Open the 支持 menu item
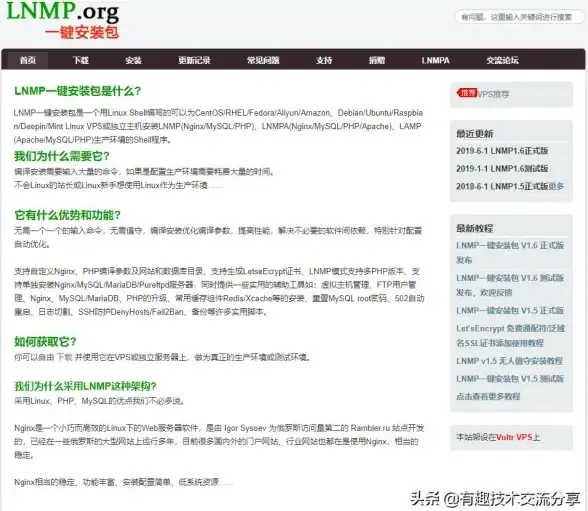The width and height of the screenshot is (588, 511). [324, 60]
